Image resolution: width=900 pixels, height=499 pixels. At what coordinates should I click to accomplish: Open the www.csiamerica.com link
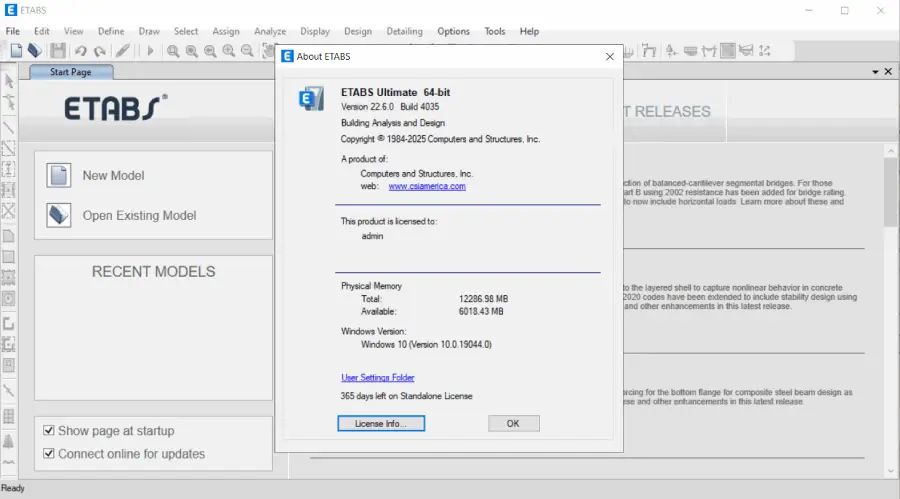click(427, 186)
